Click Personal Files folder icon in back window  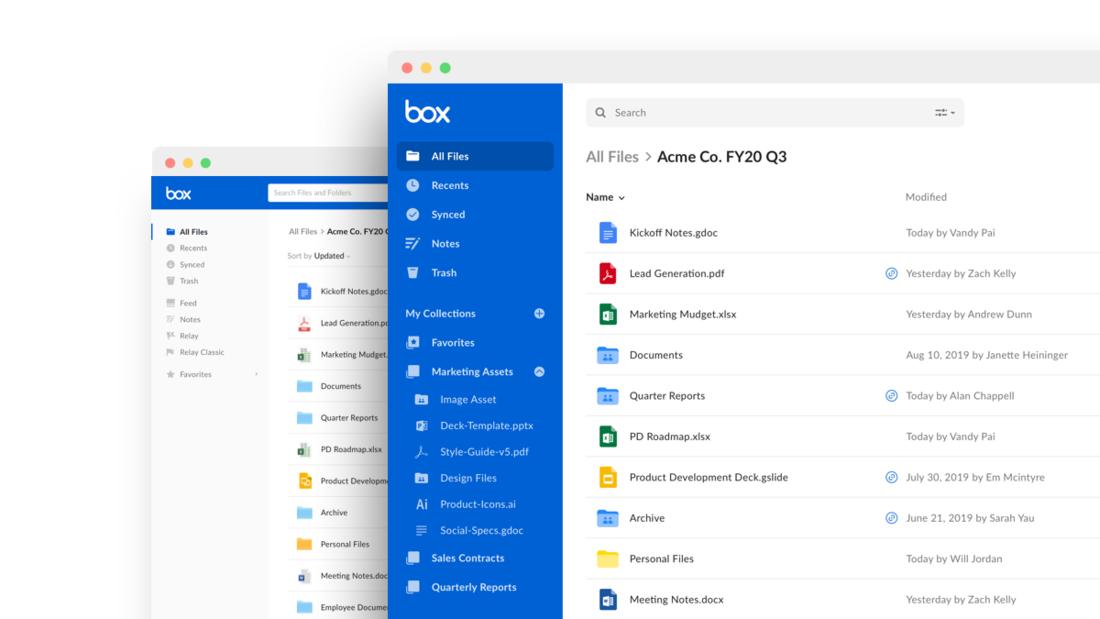[x=304, y=544]
